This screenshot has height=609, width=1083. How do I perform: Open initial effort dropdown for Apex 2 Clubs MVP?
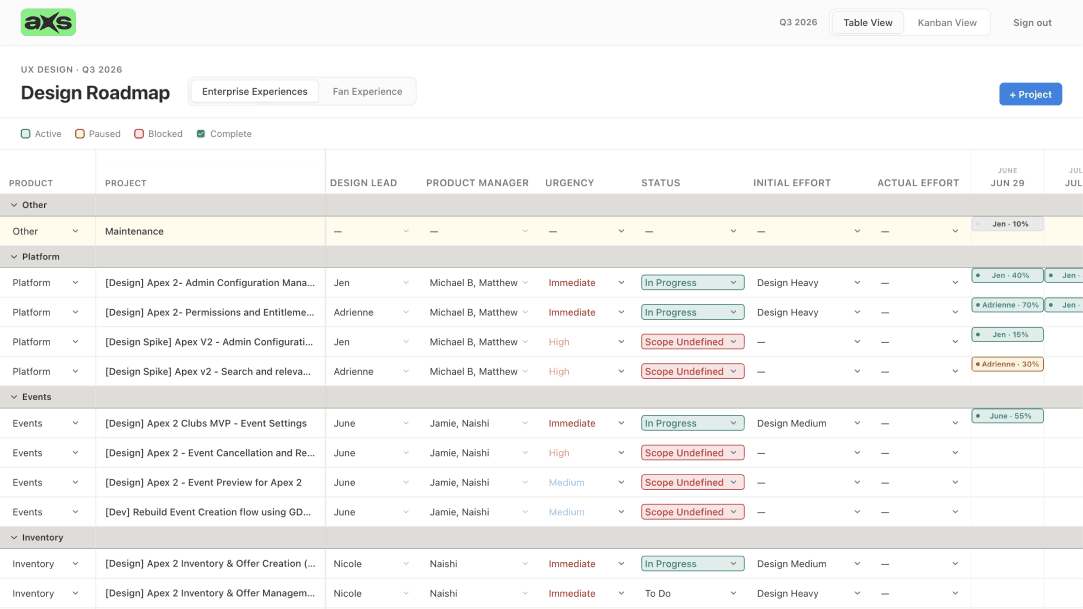808,423
